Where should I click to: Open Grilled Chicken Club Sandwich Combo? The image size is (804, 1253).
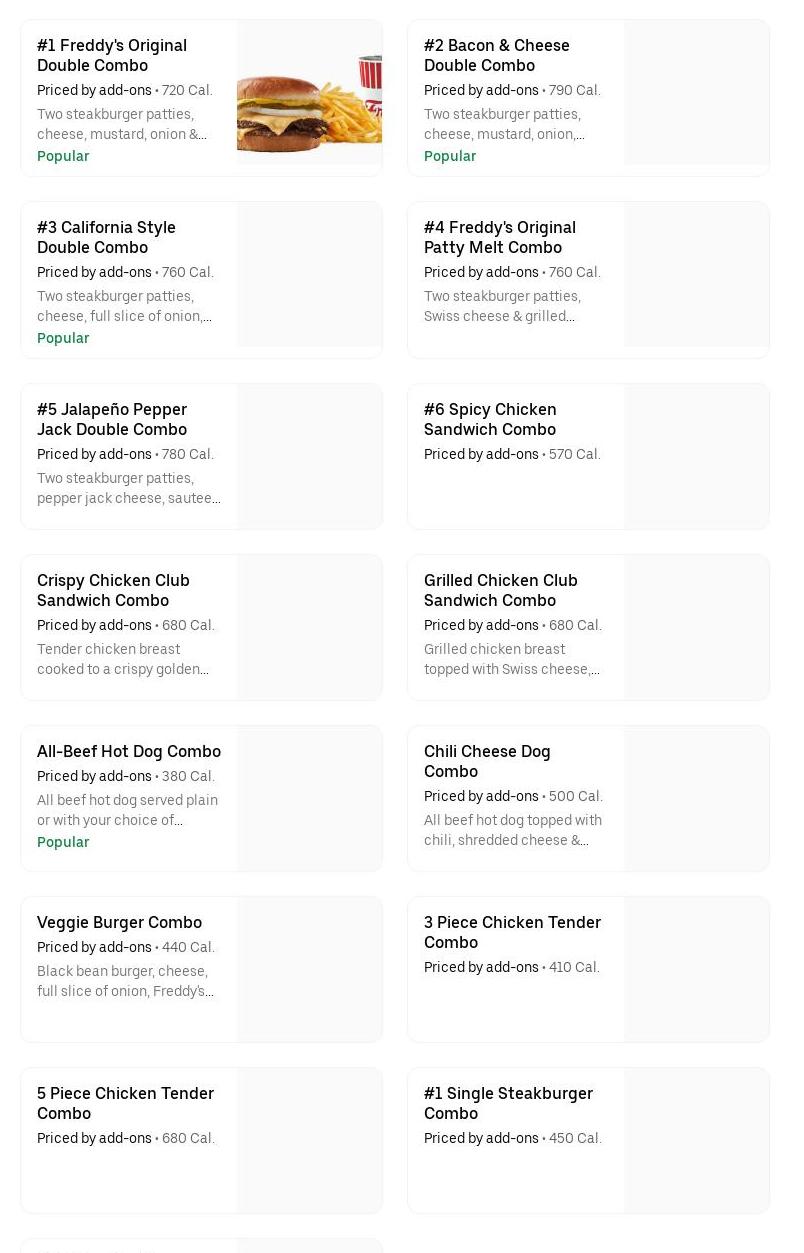coord(500,591)
